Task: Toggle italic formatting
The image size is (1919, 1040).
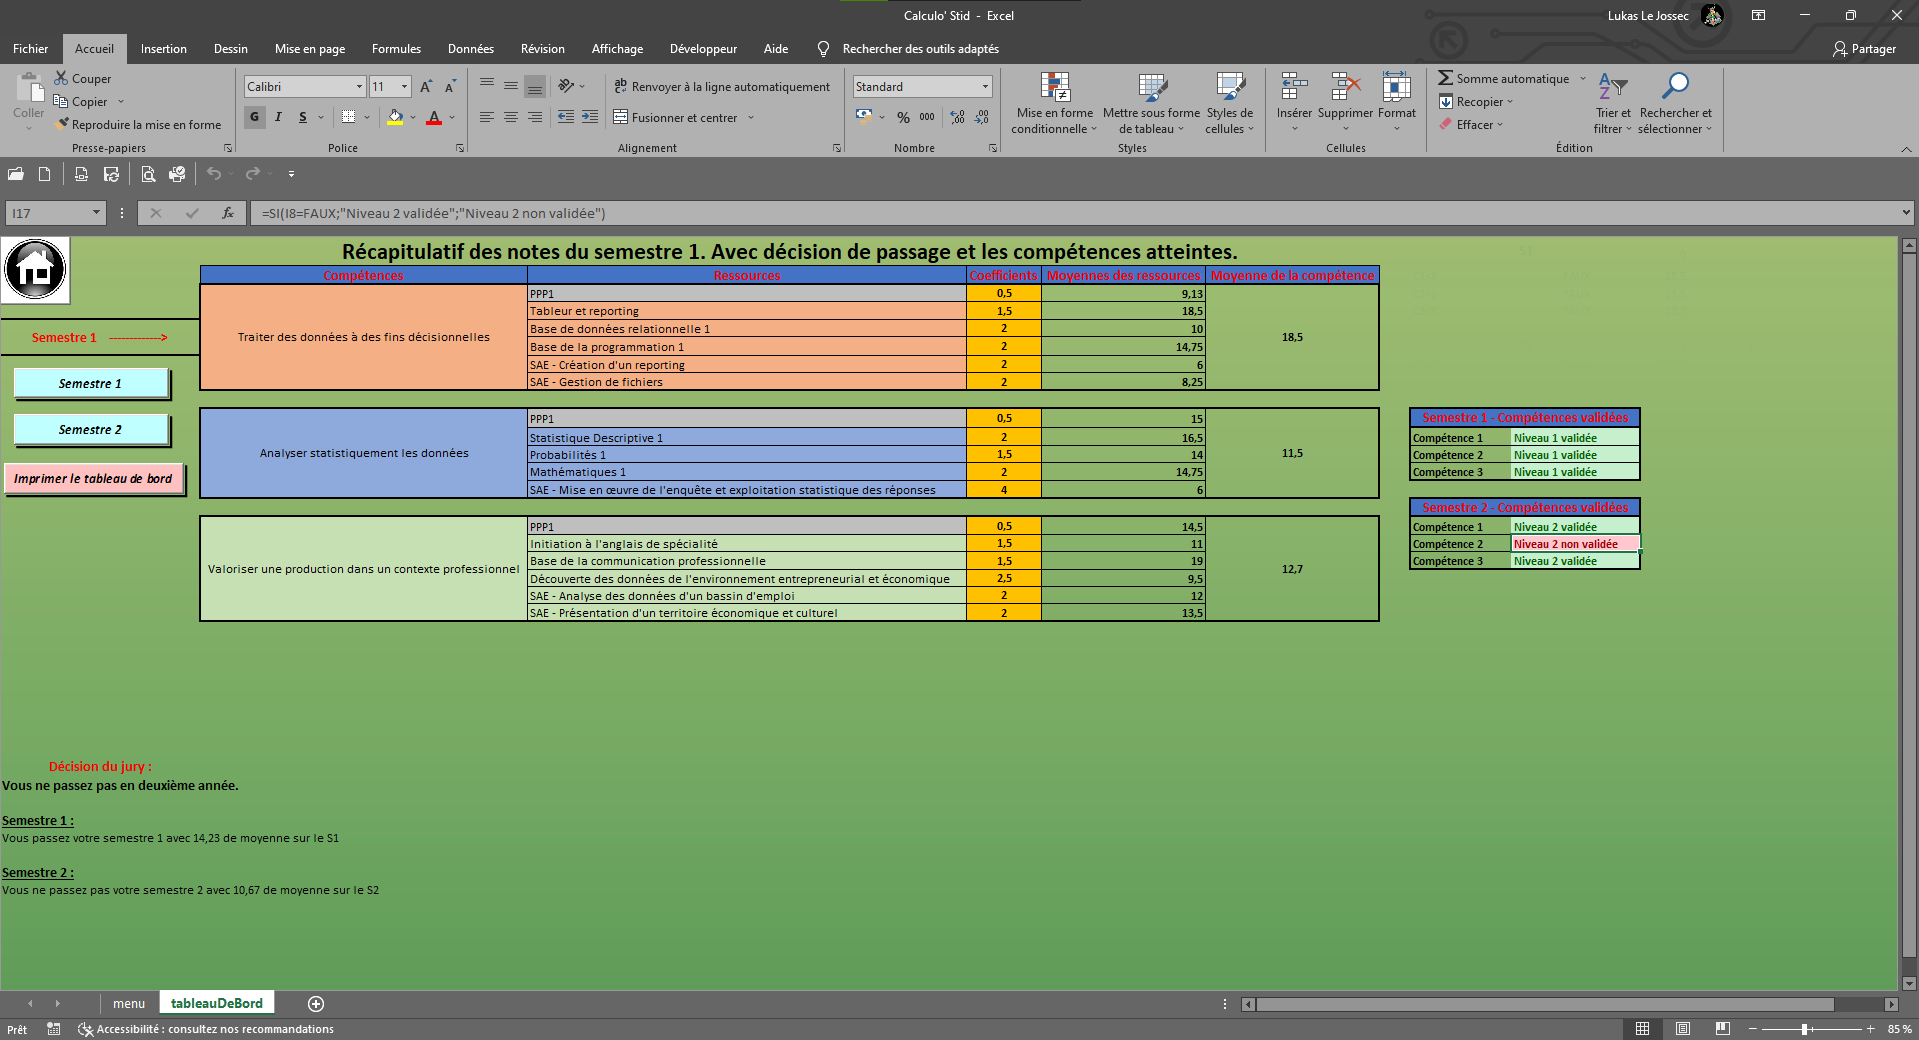Action: pyautogui.click(x=278, y=117)
